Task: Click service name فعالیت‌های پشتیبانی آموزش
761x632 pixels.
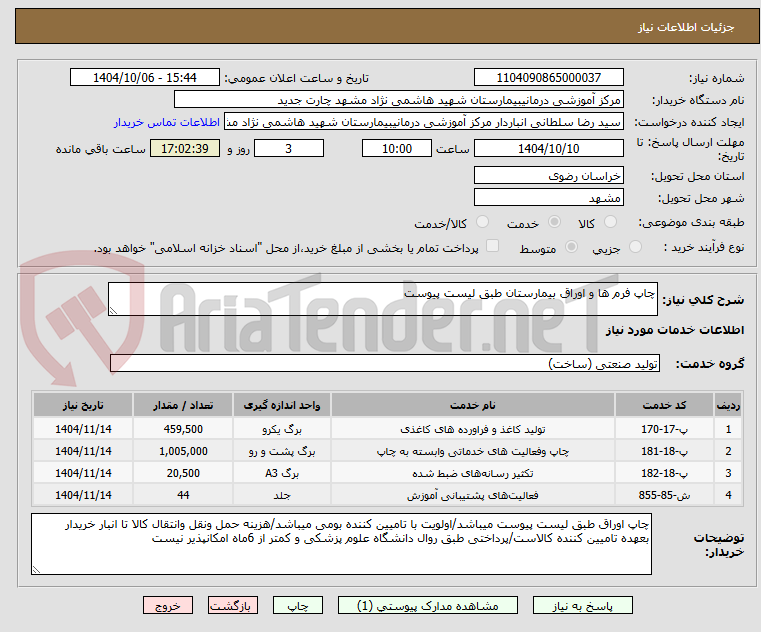Action: [473, 495]
